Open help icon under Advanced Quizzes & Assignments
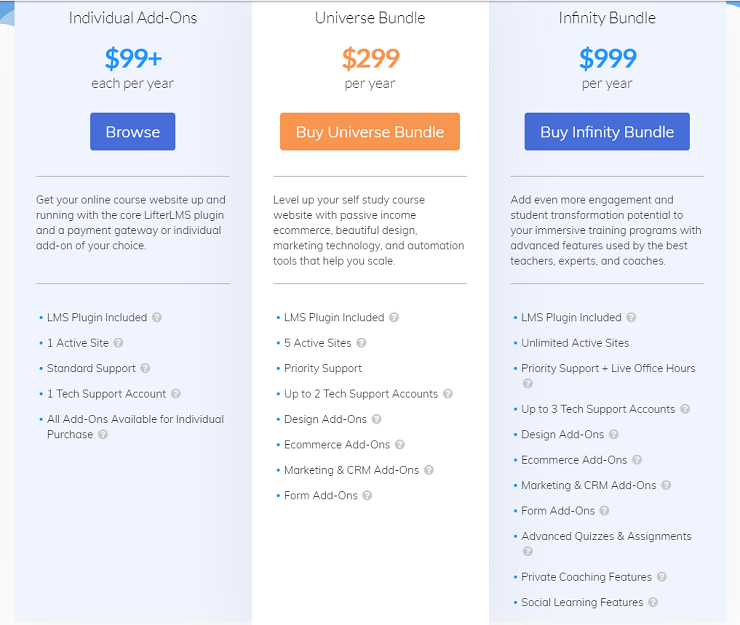 [527, 552]
